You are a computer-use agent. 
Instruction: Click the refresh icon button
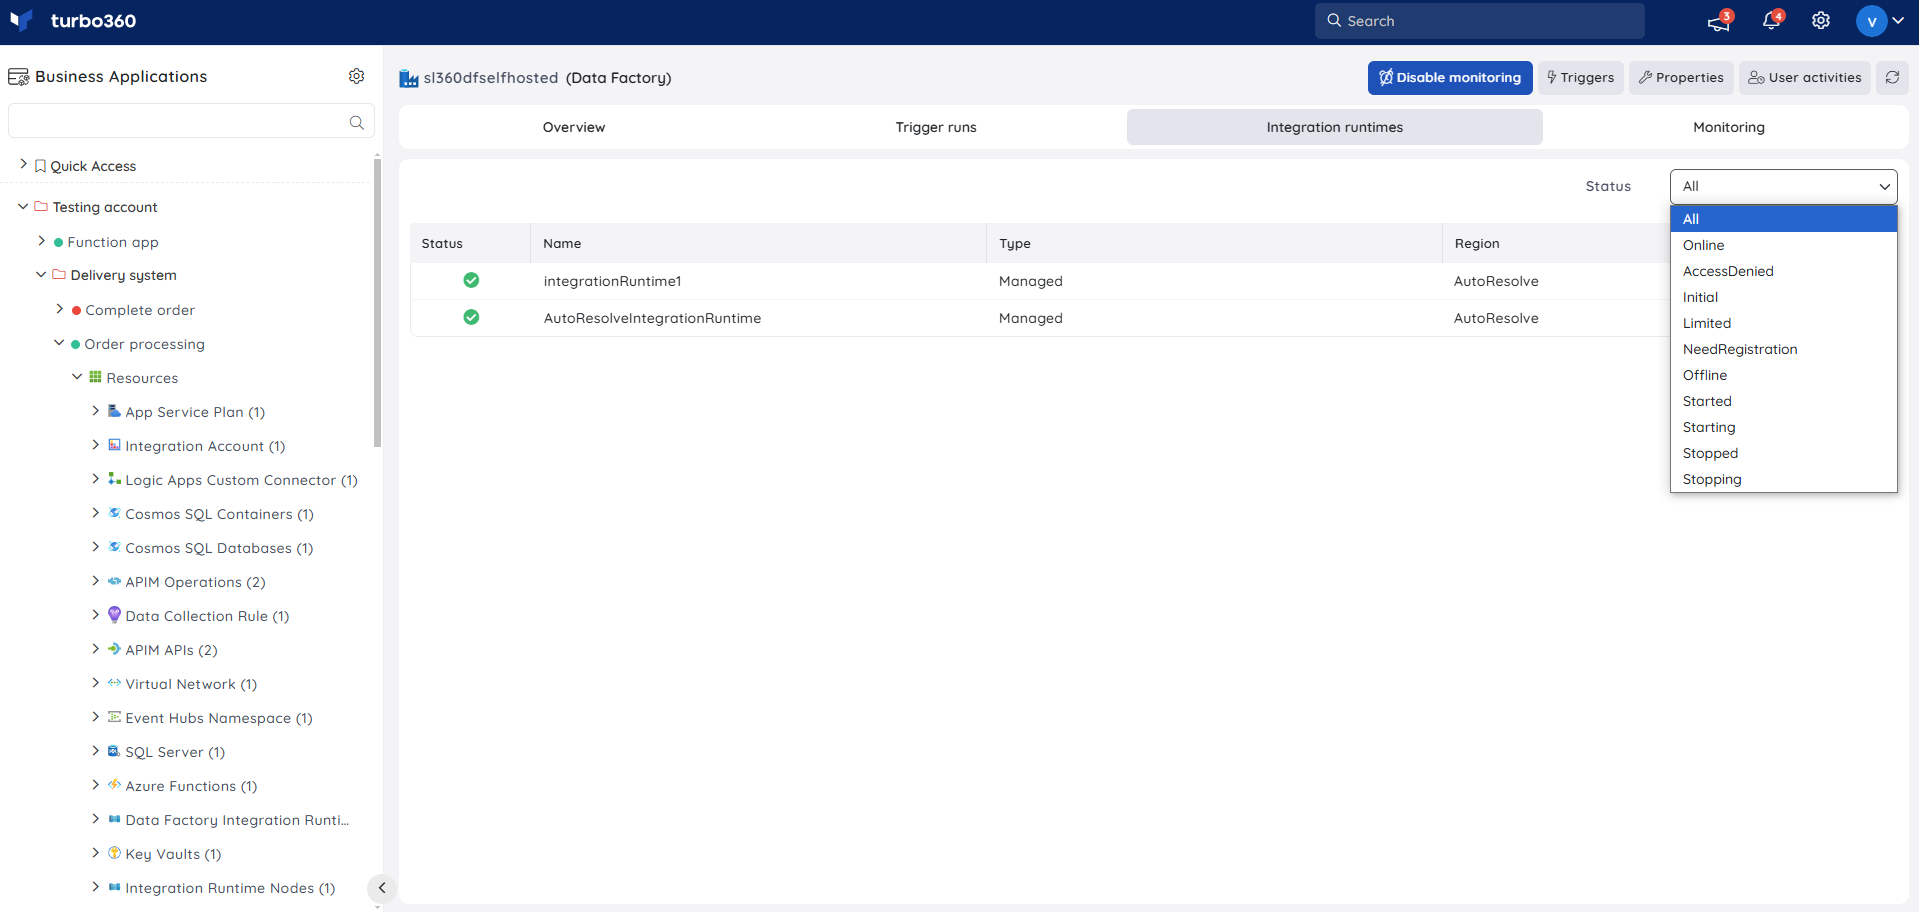[1893, 77]
